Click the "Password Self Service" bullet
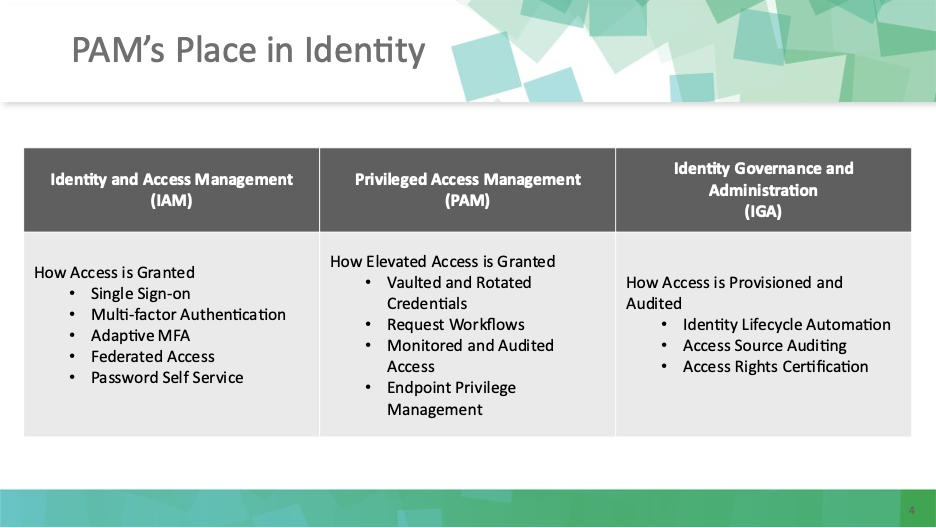Image resolution: width=936 pixels, height=528 pixels. coord(167,378)
